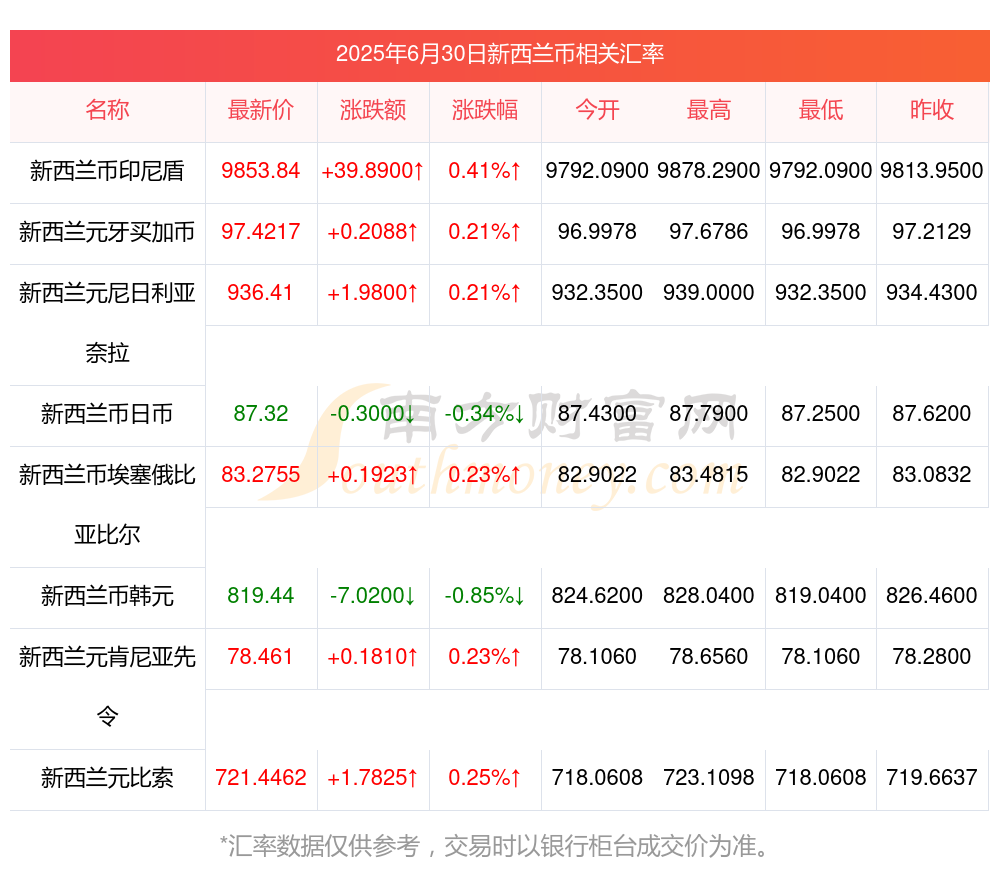
Task: Click the row name 新西兰币印尼盾
Action: [x=107, y=171]
